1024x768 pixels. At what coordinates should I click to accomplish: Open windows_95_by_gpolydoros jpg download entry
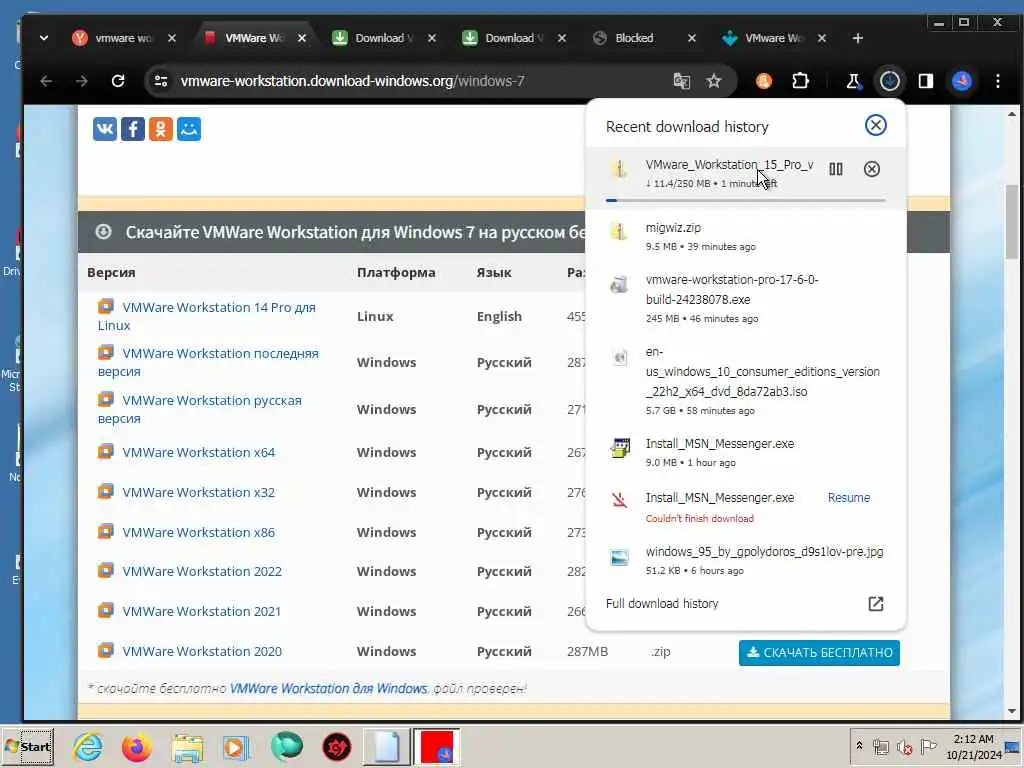pyautogui.click(x=746, y=560)
